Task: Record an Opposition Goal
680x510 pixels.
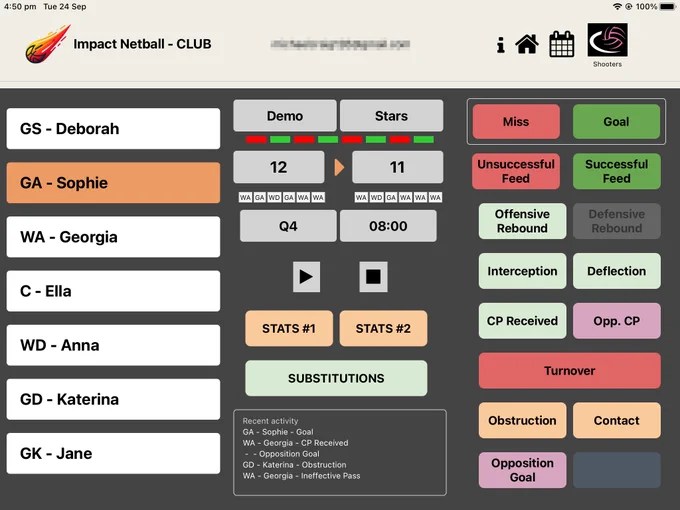Action: point(523,470)
